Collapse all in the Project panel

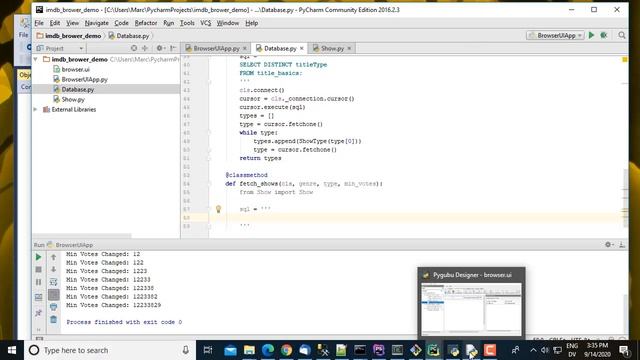tap(145, 48)
